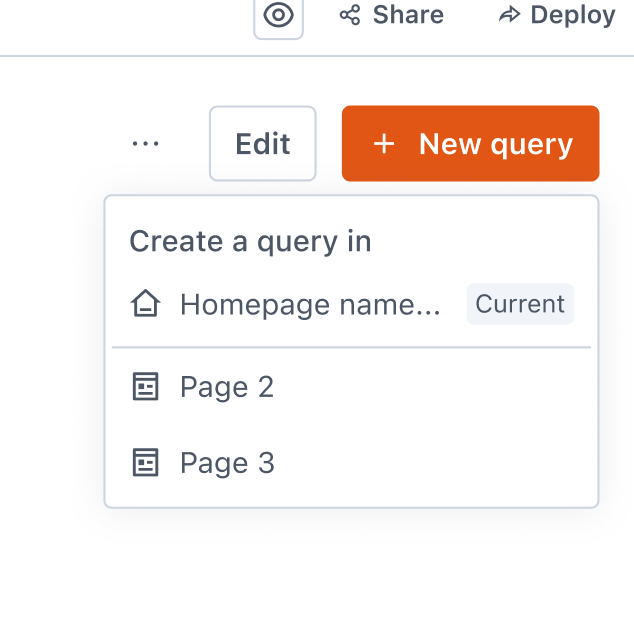Choose Page 2 from the list
The image size is (634, 630).
point(227,387)
